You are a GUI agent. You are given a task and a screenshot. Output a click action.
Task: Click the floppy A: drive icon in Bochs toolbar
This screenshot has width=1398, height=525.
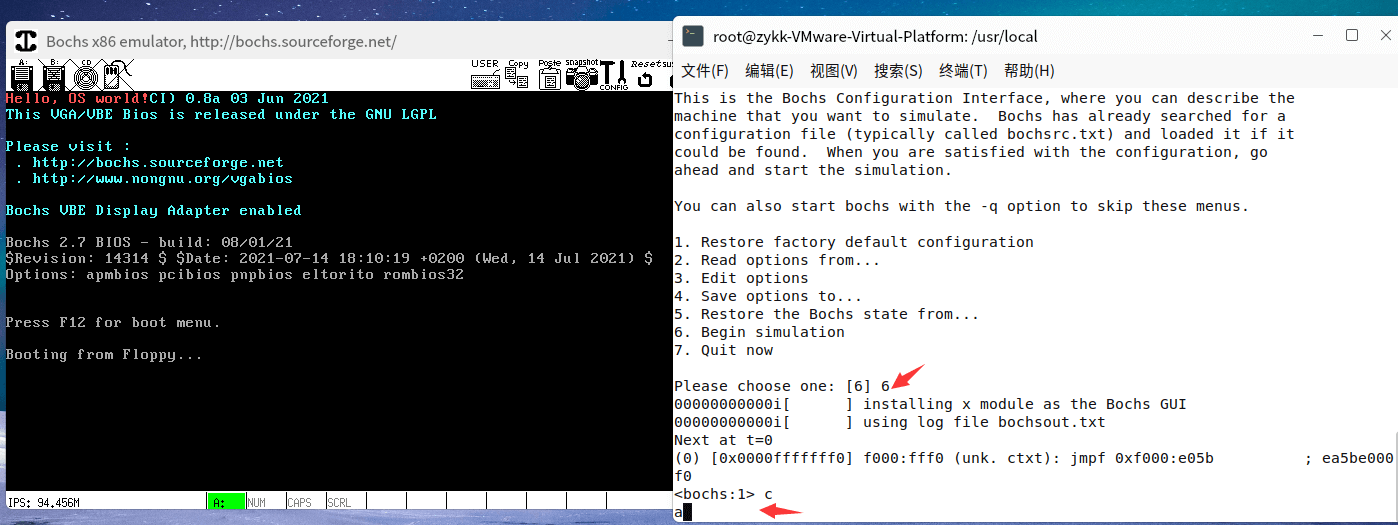[22, 75]
